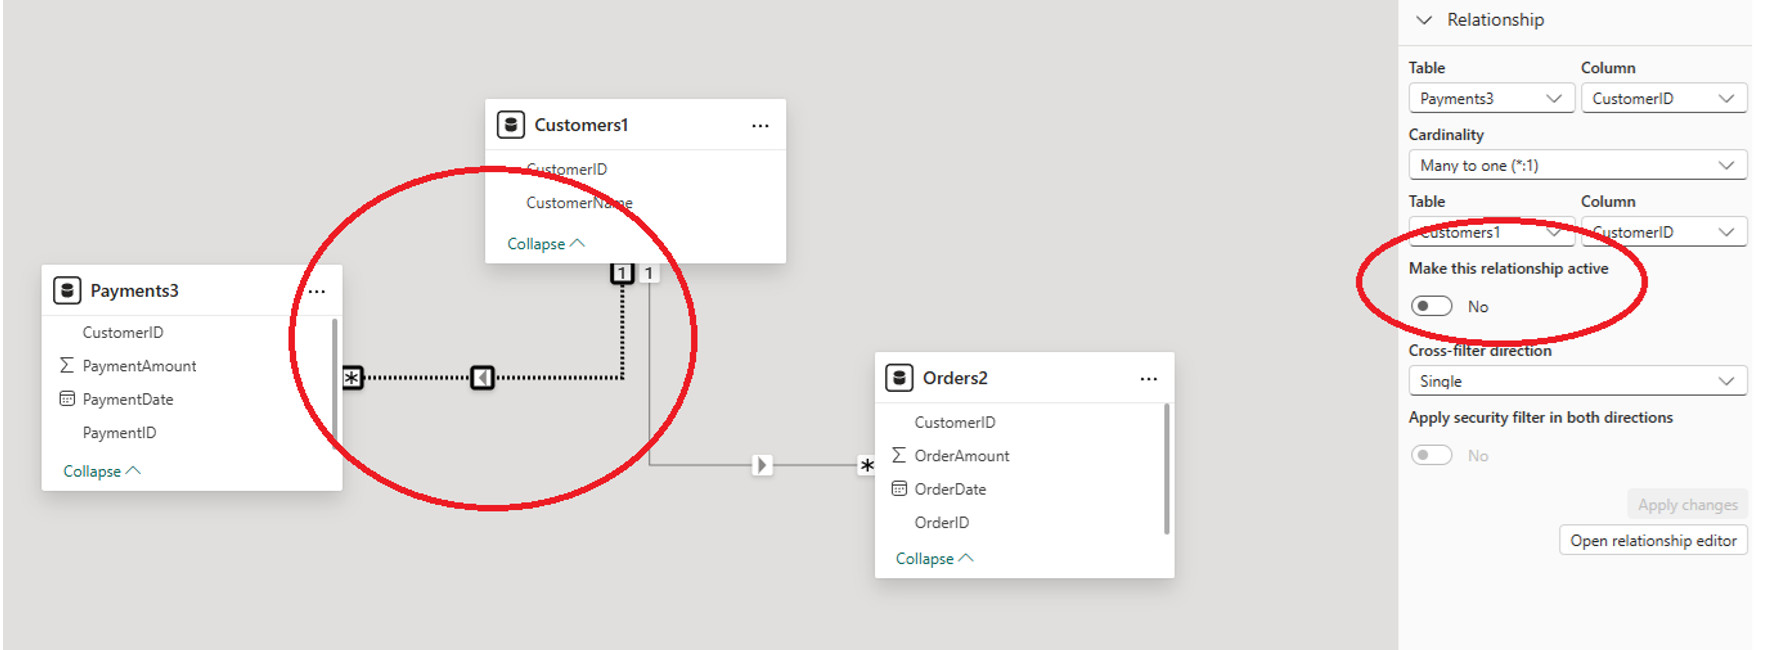
Task: Collapse the Customers1 table card
Action: click(x=545, y=244)
